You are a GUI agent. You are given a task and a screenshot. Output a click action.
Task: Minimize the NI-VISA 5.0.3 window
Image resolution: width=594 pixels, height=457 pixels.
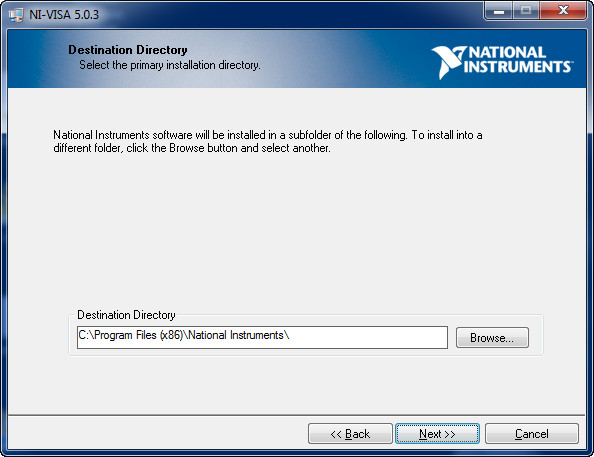[x=499, y=11]
